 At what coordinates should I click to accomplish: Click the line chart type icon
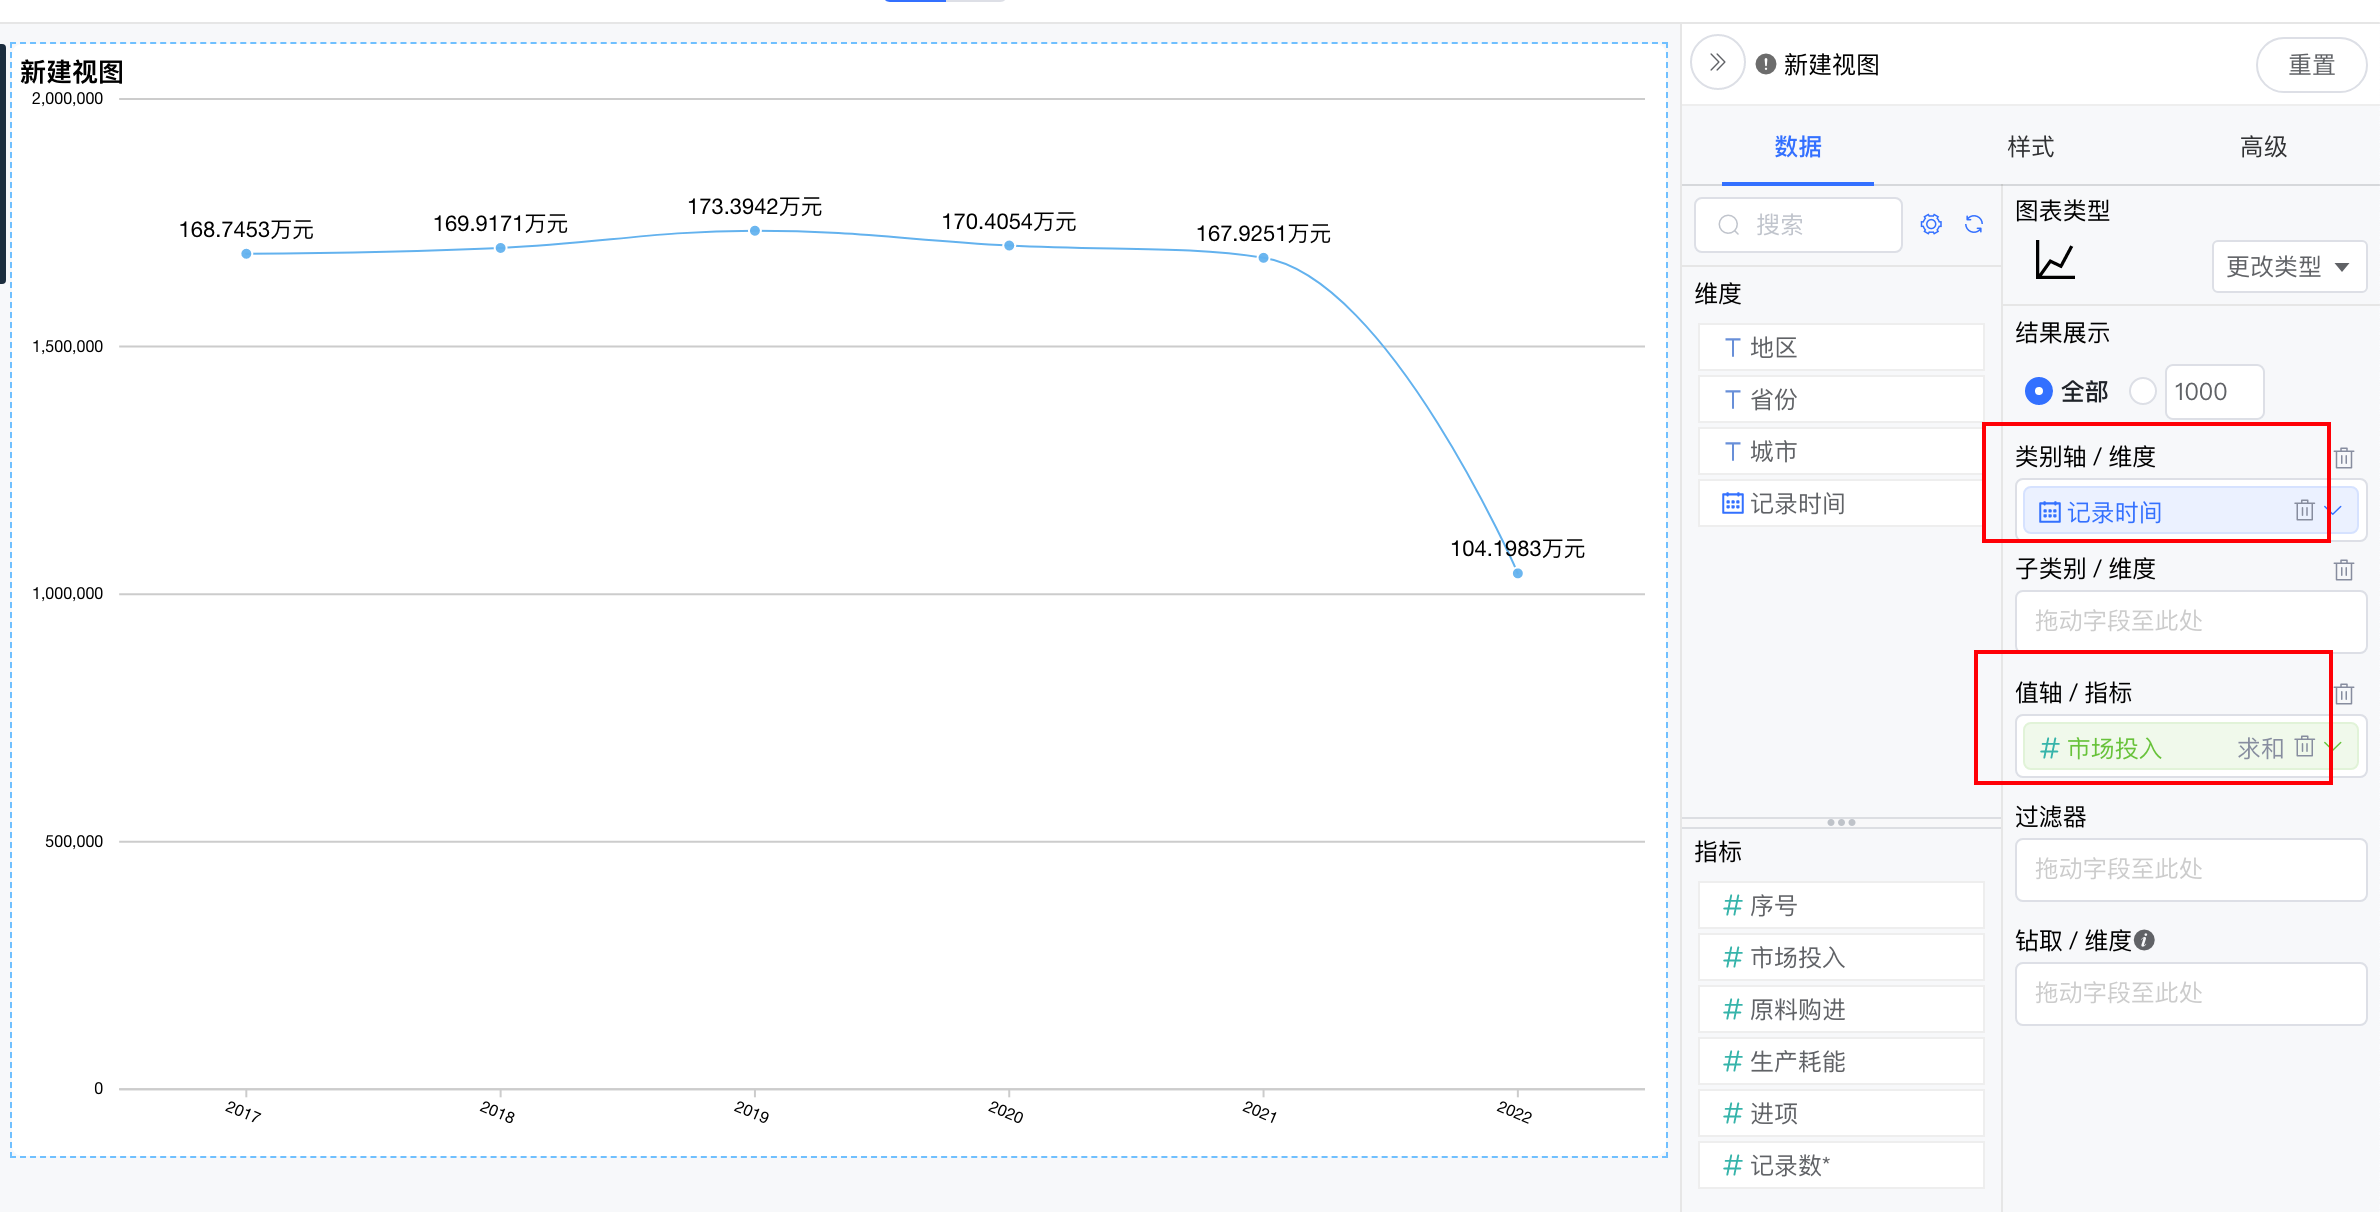pyautogui.click(x=2055, y=261)
